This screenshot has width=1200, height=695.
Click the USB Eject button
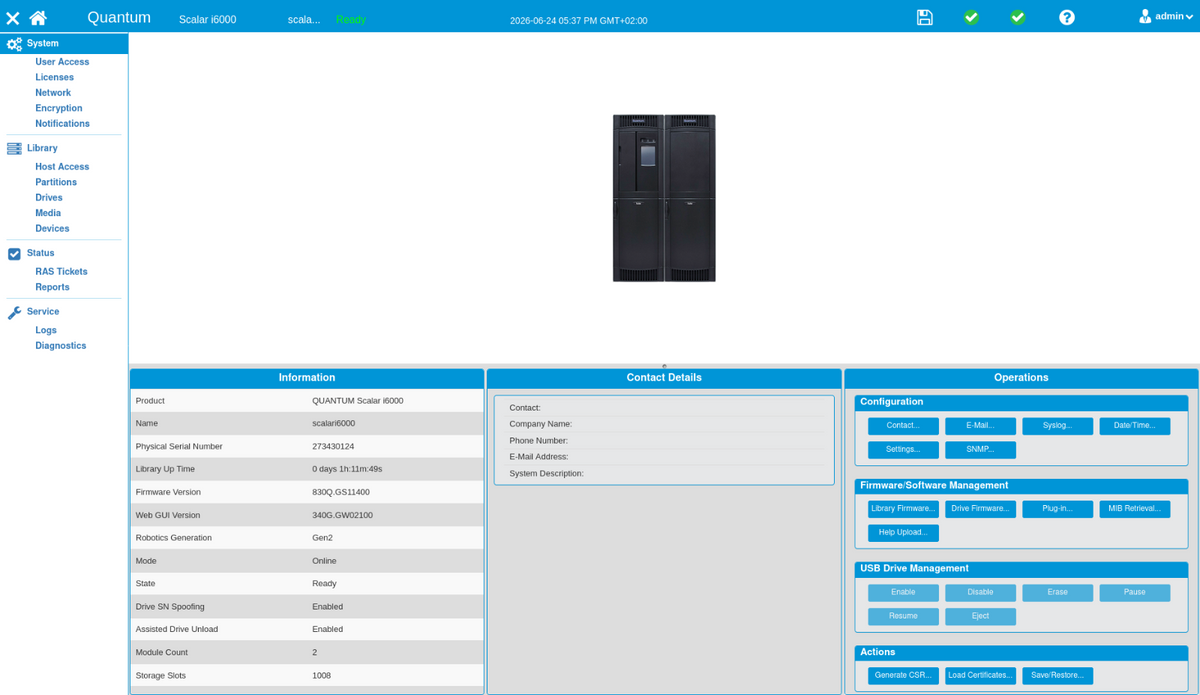pyautogui.click(x=980, y=617)
